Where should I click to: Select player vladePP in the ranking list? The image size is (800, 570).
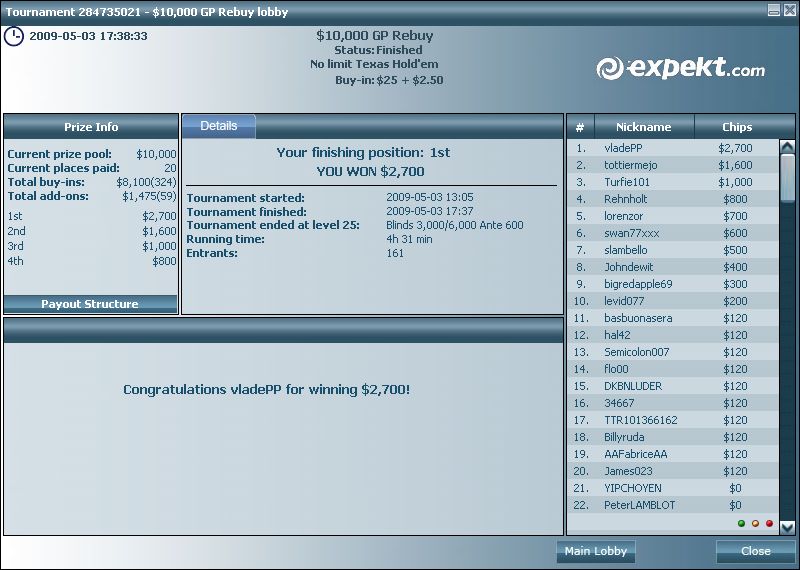tap(673, 148)
